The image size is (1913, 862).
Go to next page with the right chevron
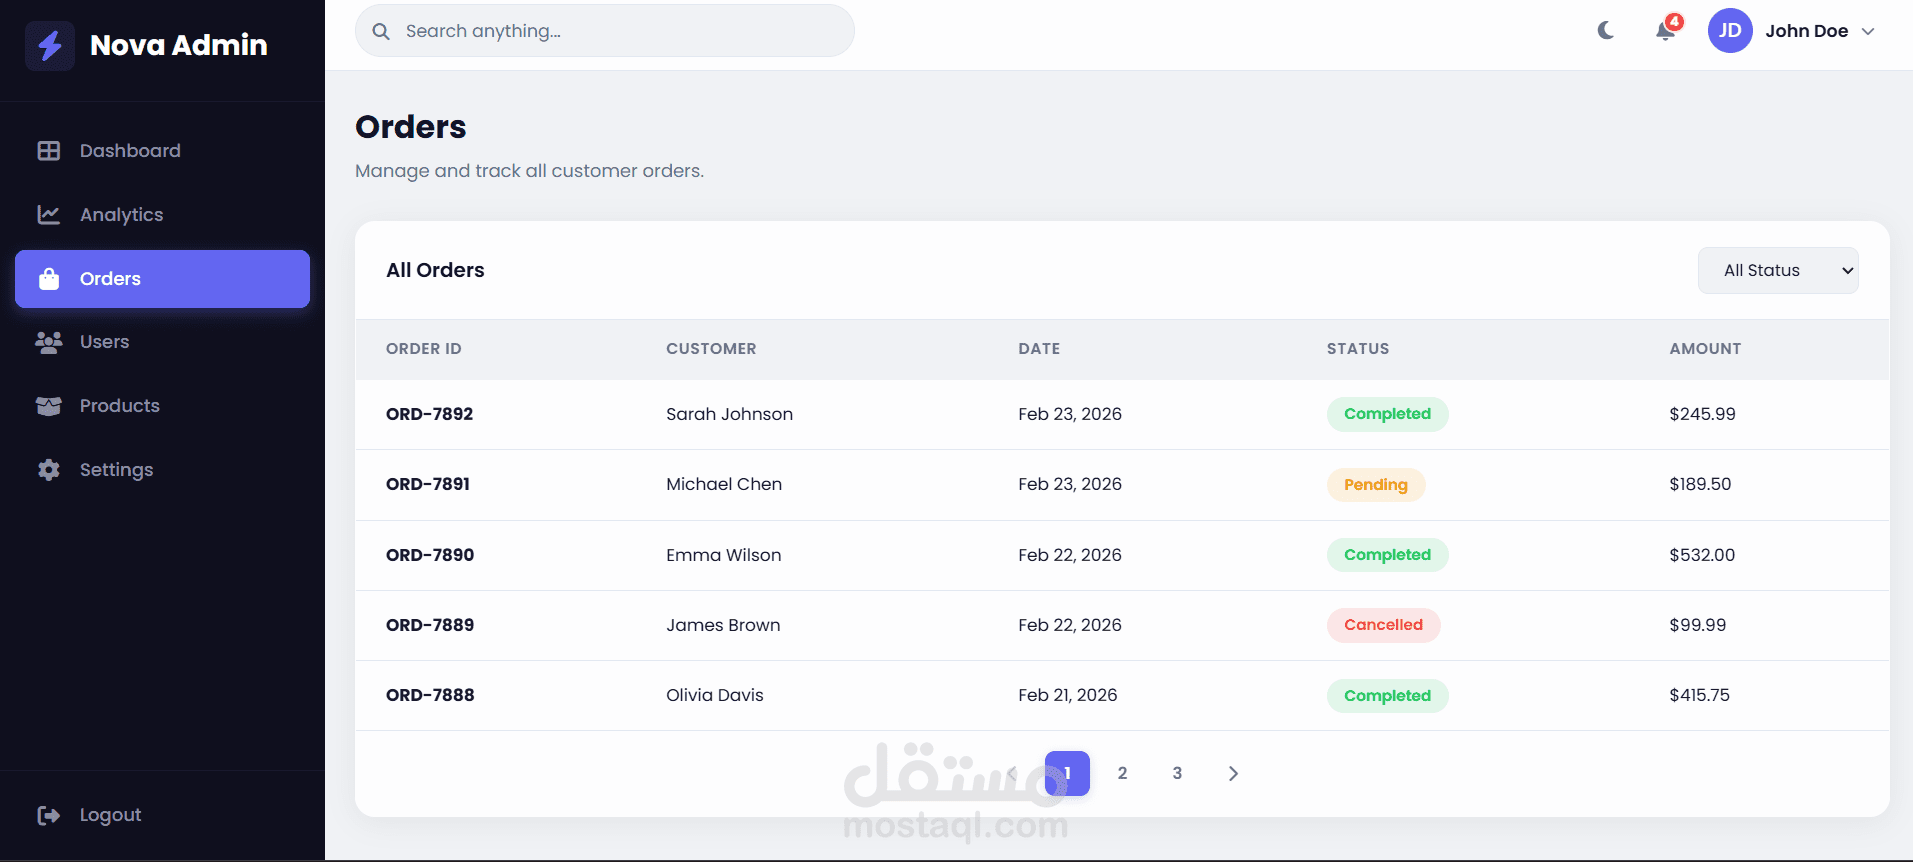pos(1233,773)
